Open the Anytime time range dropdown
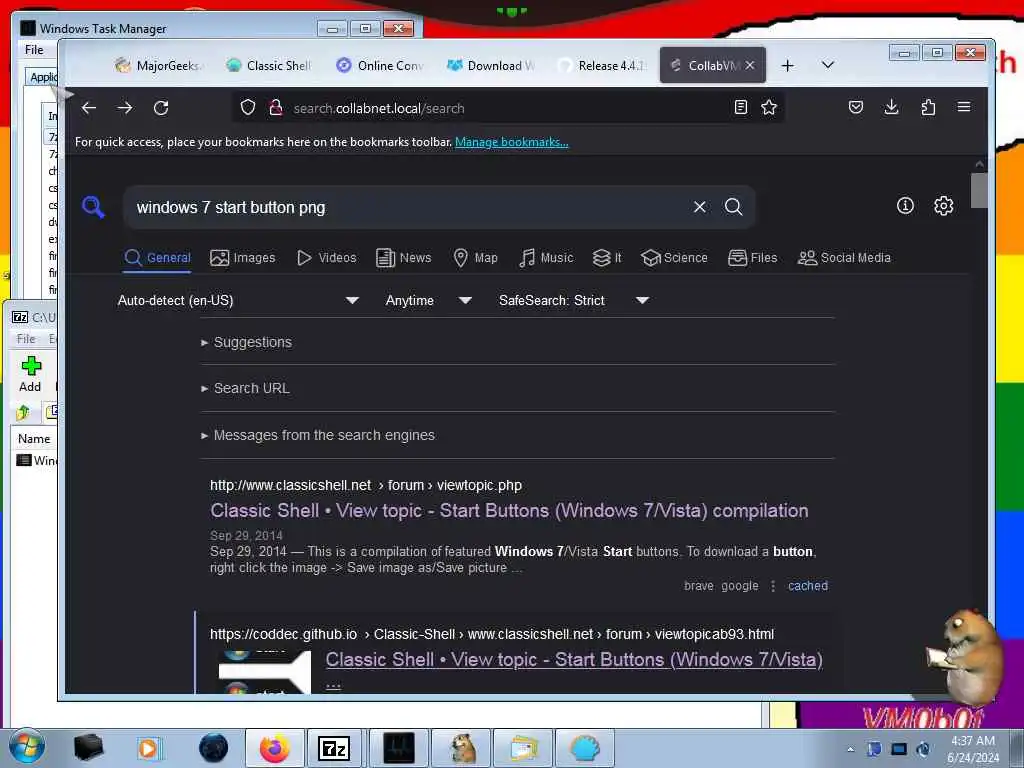Screen dimensions: 1024x768 (x=428, y=300)
